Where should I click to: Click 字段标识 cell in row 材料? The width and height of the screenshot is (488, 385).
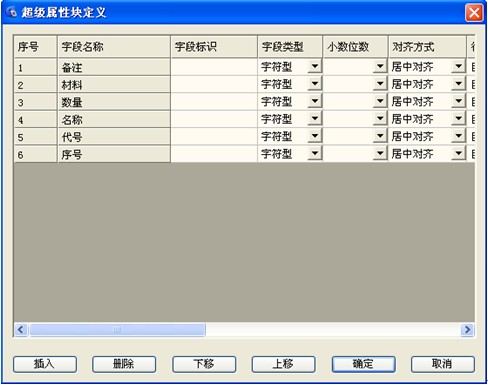(214, 84)
